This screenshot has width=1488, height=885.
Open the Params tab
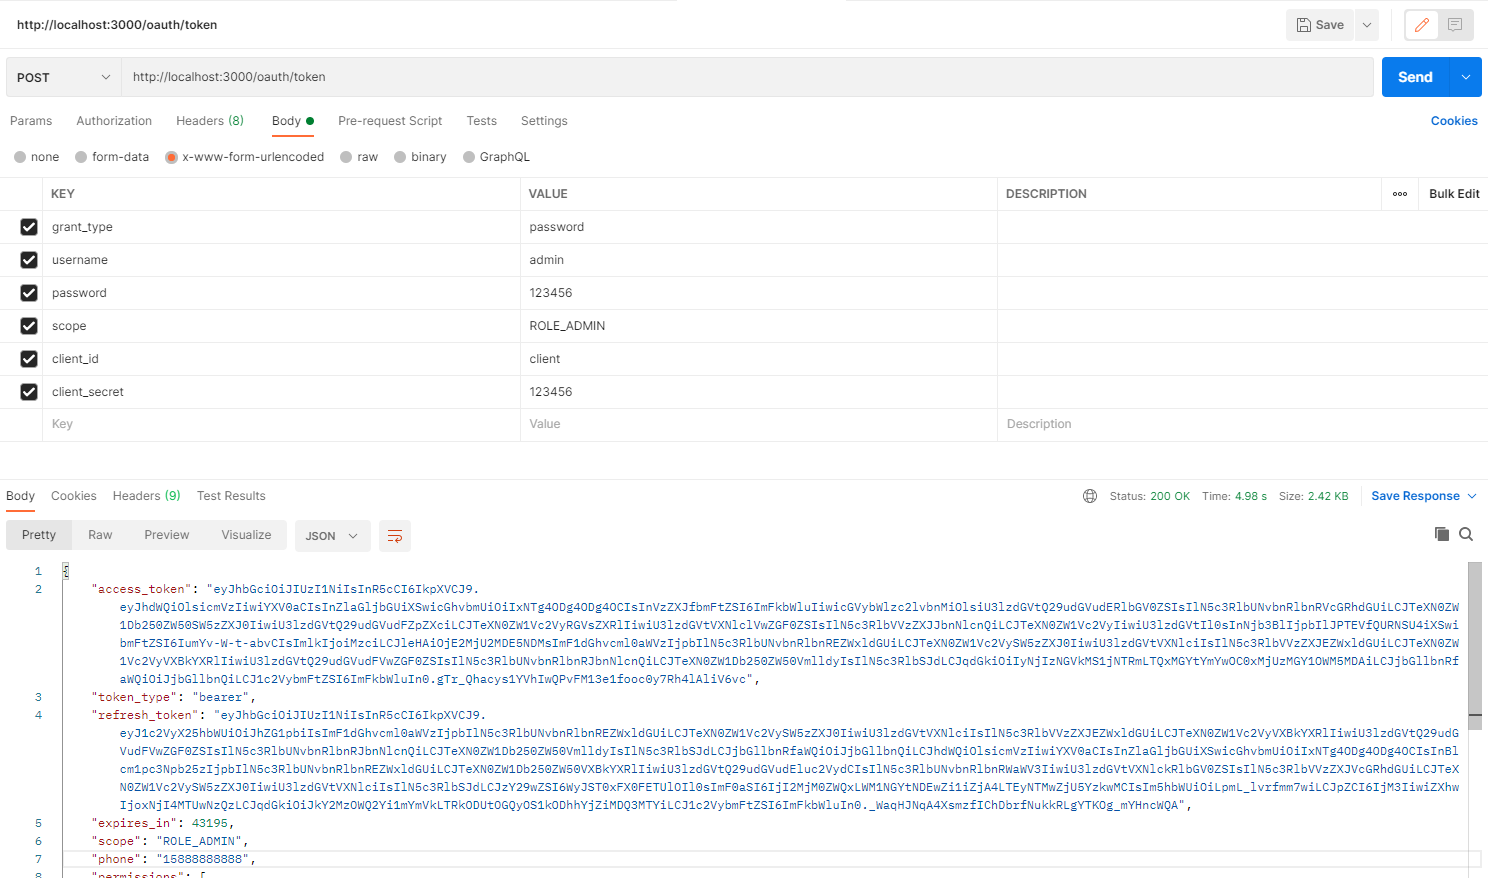(x=31, y=121)
